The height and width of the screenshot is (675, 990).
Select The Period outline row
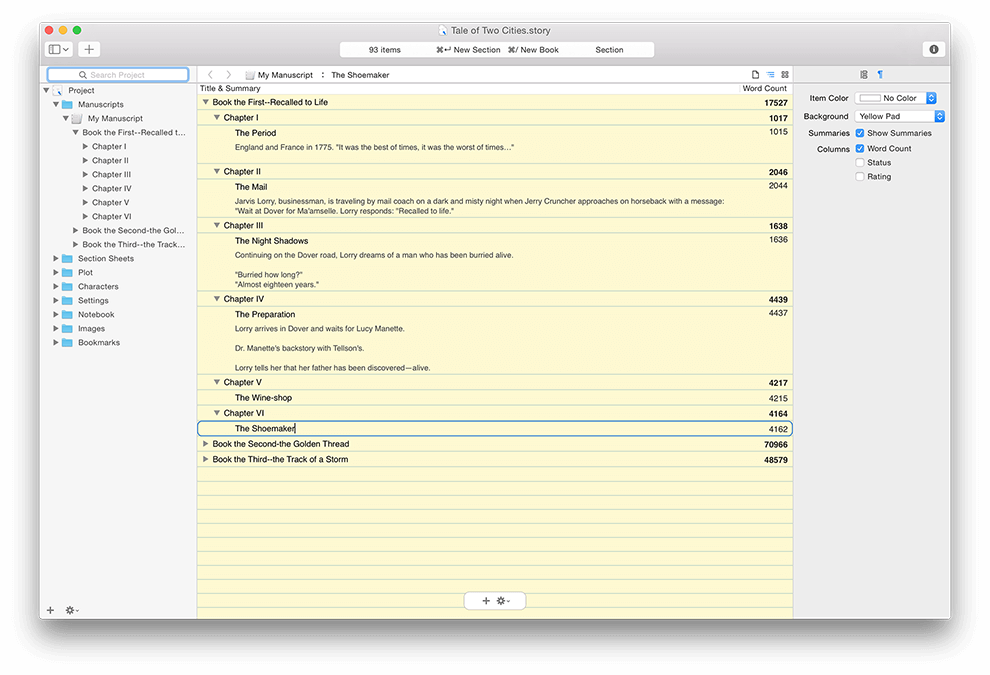click(x=495, y=144)
